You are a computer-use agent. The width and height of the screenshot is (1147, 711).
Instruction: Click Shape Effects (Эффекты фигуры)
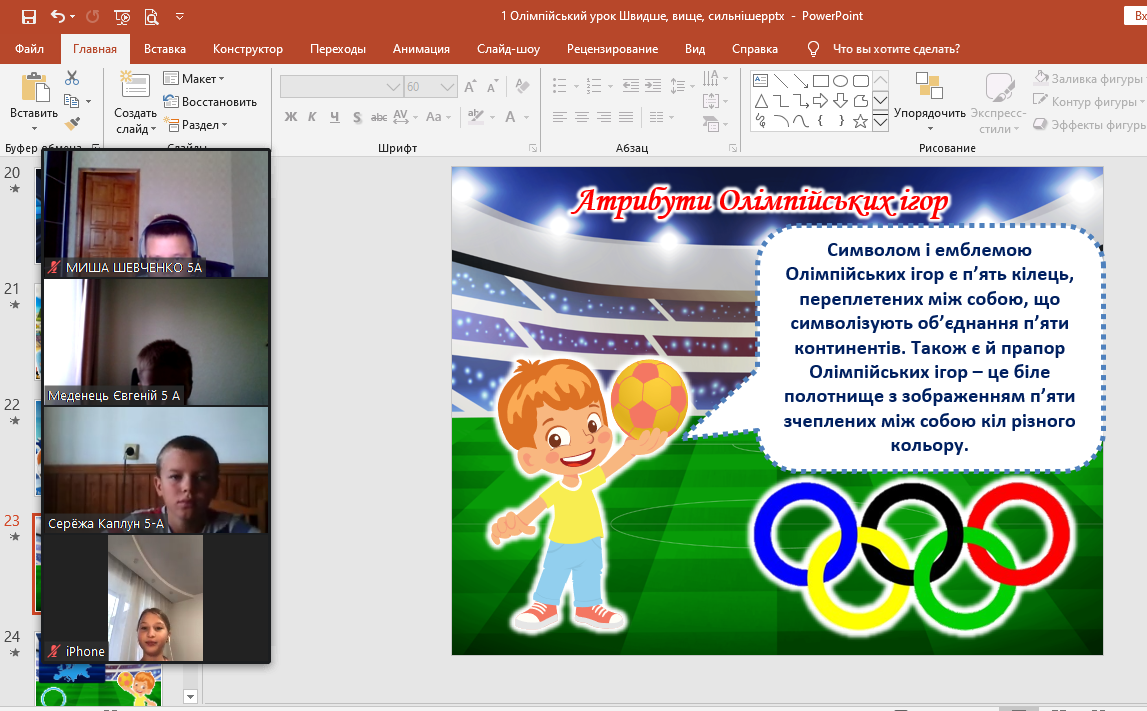pyautogui.click(x=1089, y=125)
